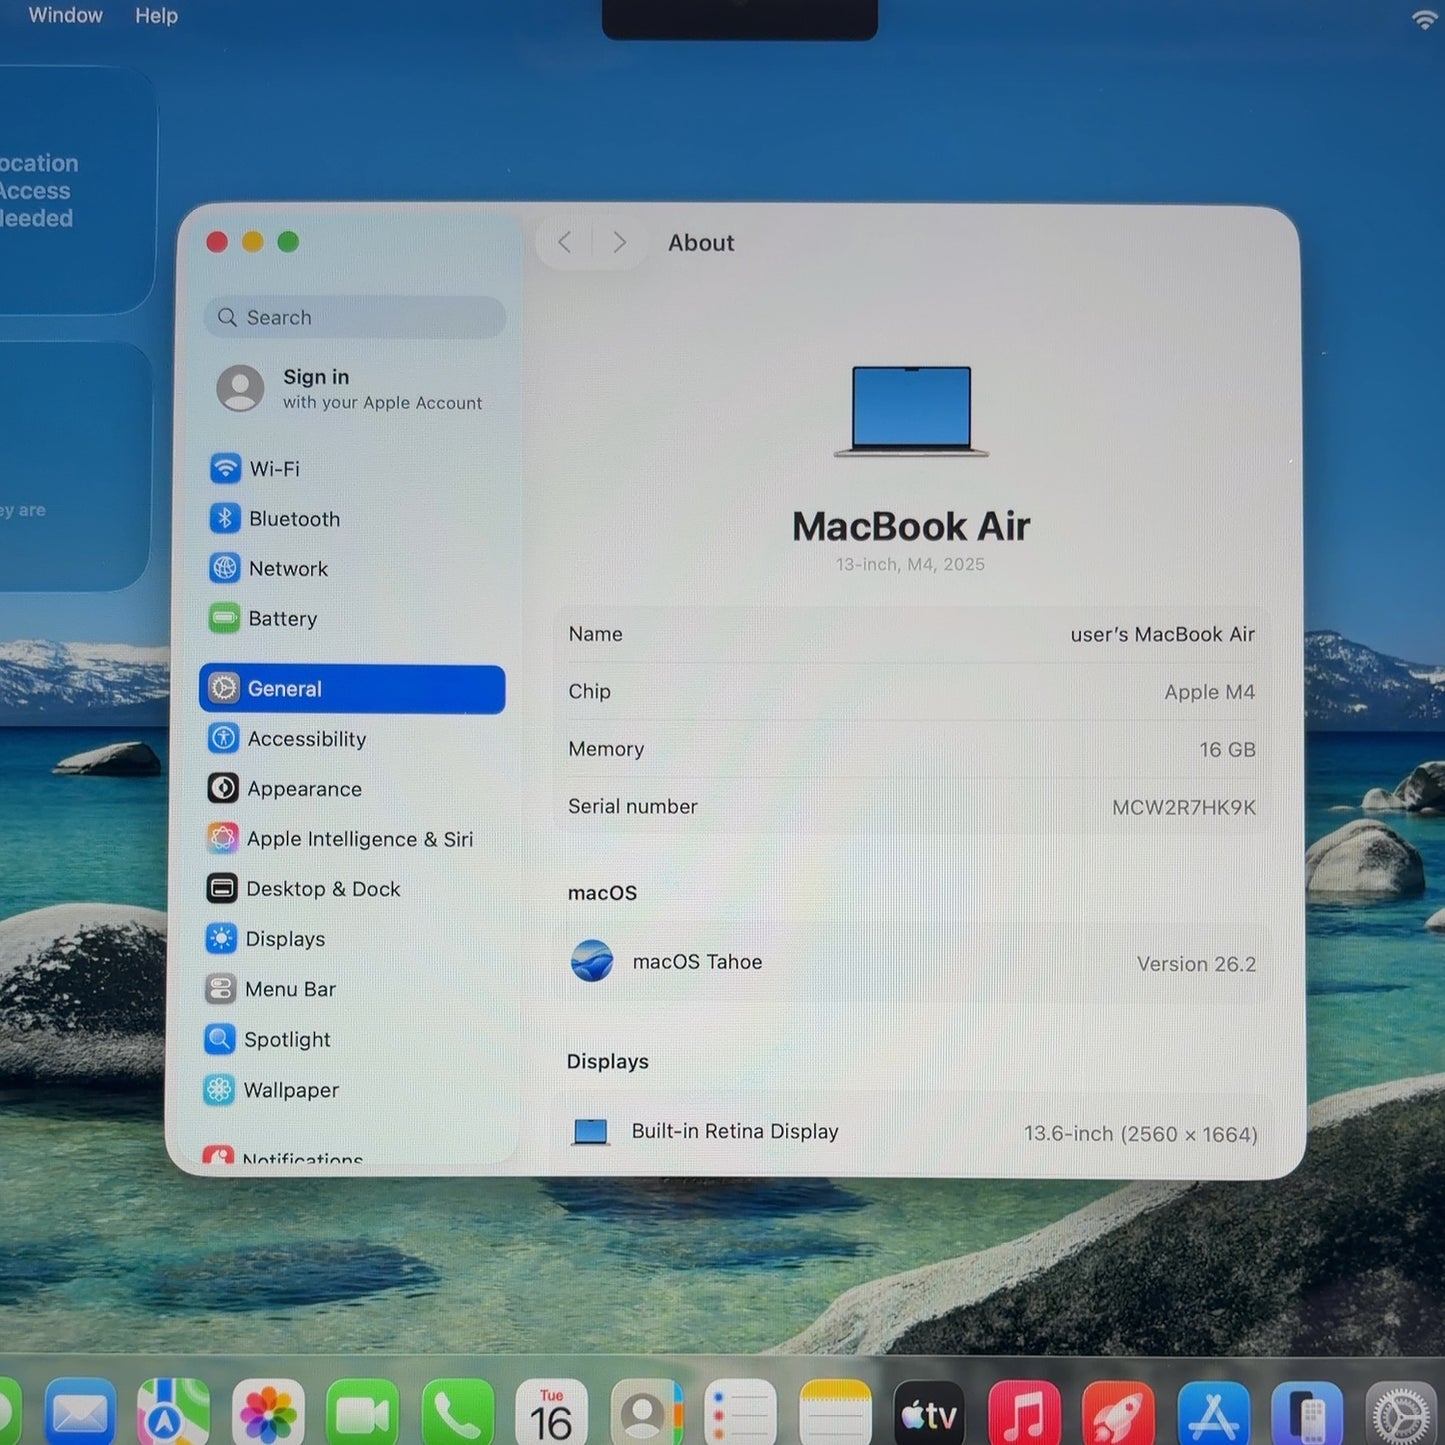Click the Wi-Fi status icon in menu bar

(x=1425, y=19)
